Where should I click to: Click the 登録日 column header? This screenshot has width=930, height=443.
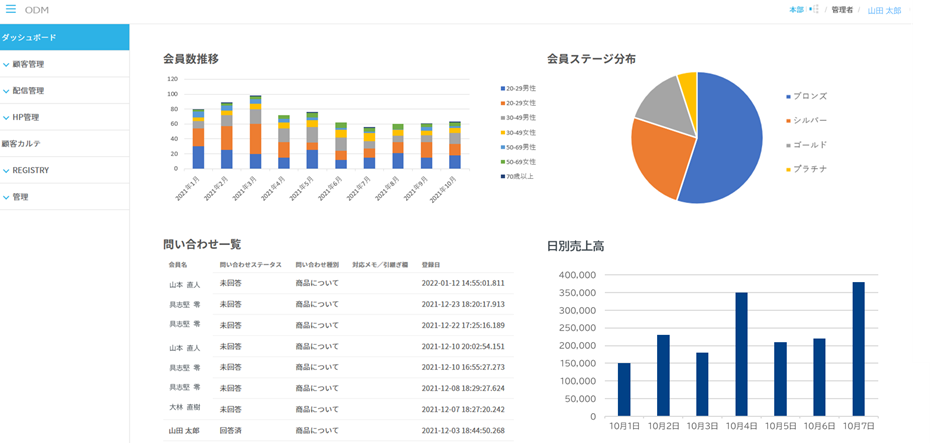pyautogui.click(x=431, y=264)
